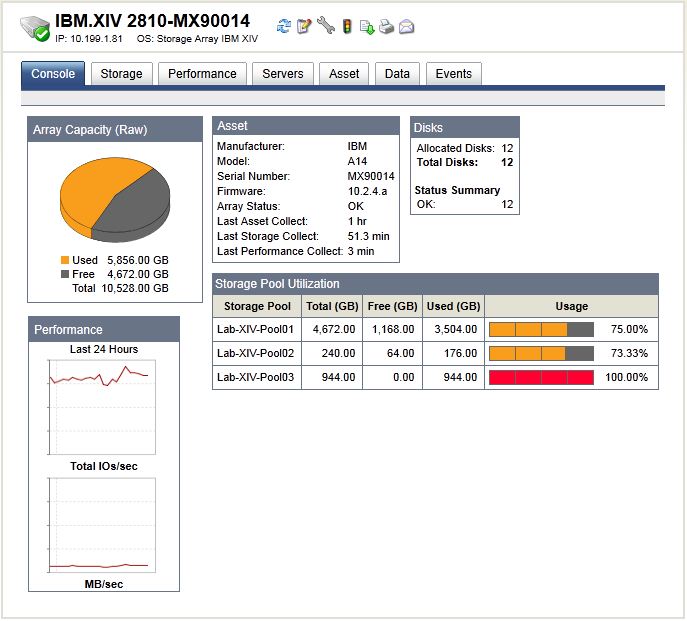Click the Array Capacity pie chart
Image resolution: width=687 pixels, height=621 pixels.
click(115, 199)
